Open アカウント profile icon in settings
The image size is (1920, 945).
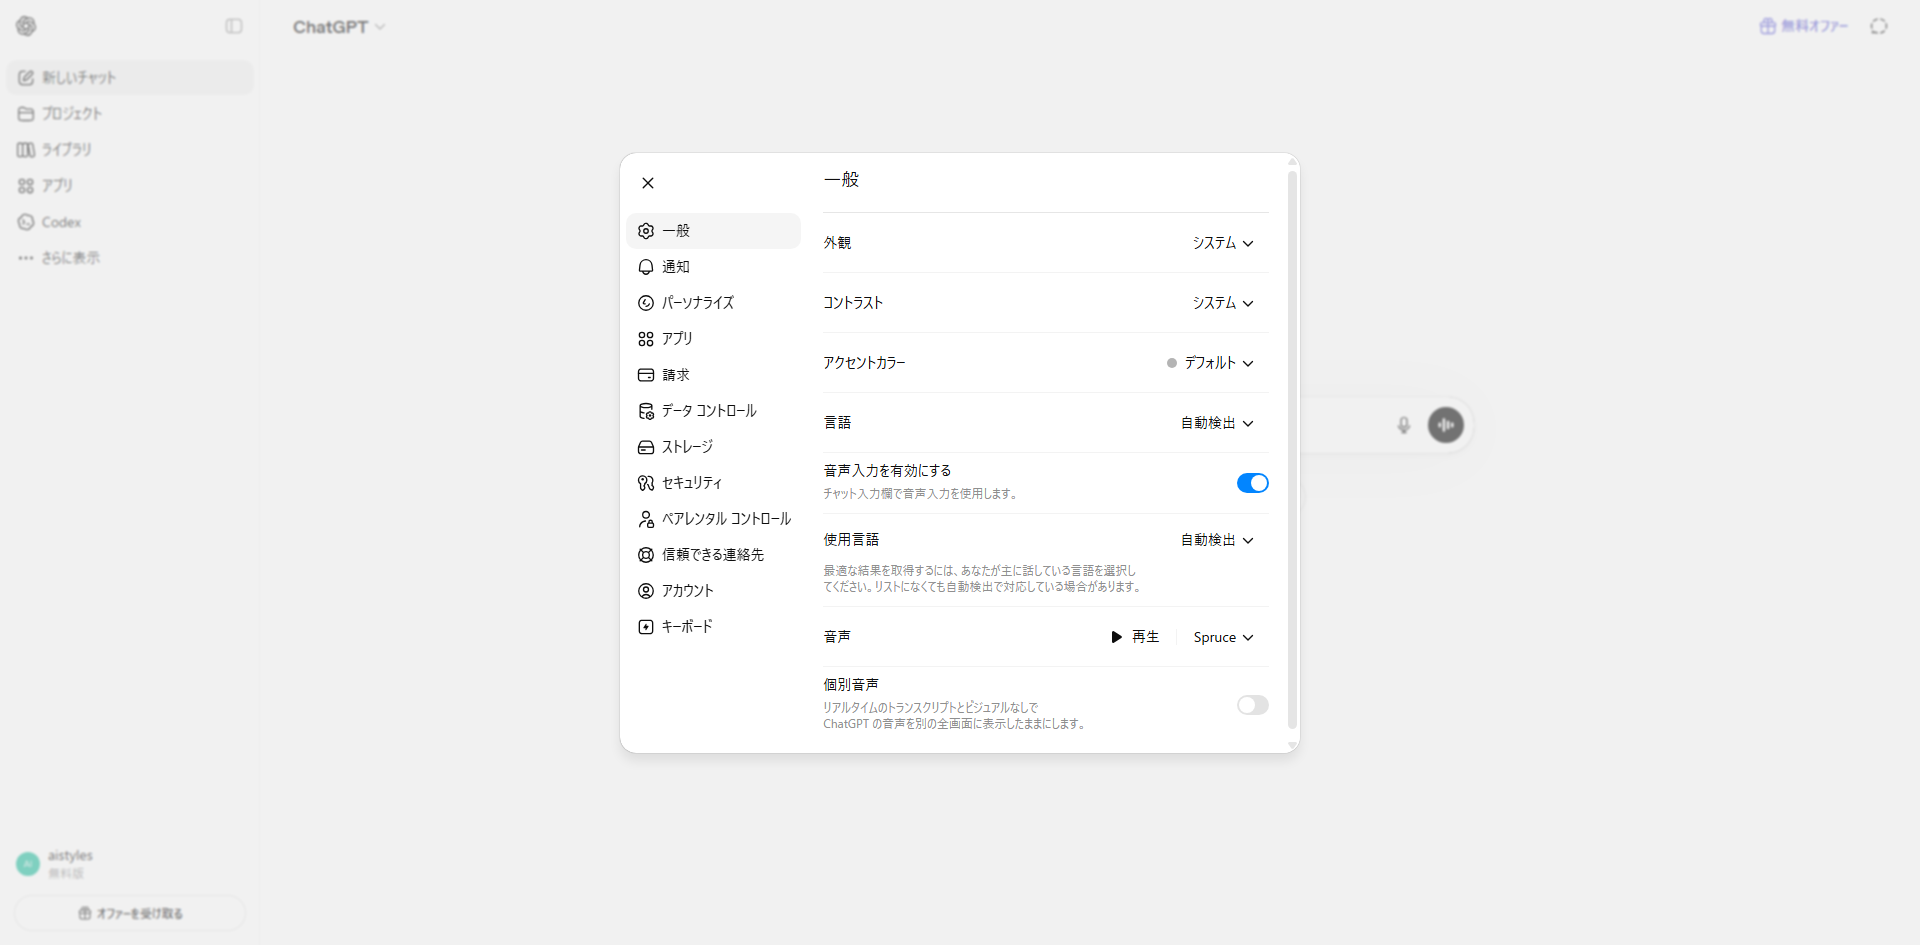tap(646, 591)
